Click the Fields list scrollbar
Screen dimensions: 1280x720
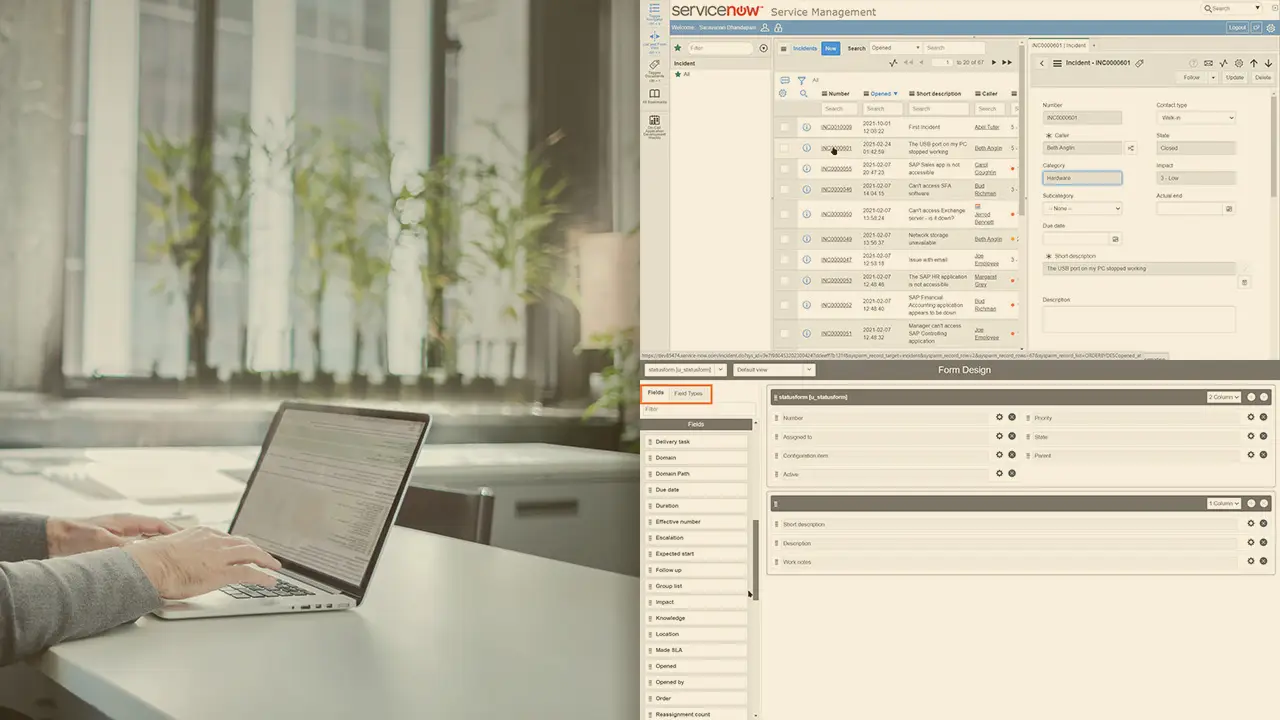pos(755,560)
